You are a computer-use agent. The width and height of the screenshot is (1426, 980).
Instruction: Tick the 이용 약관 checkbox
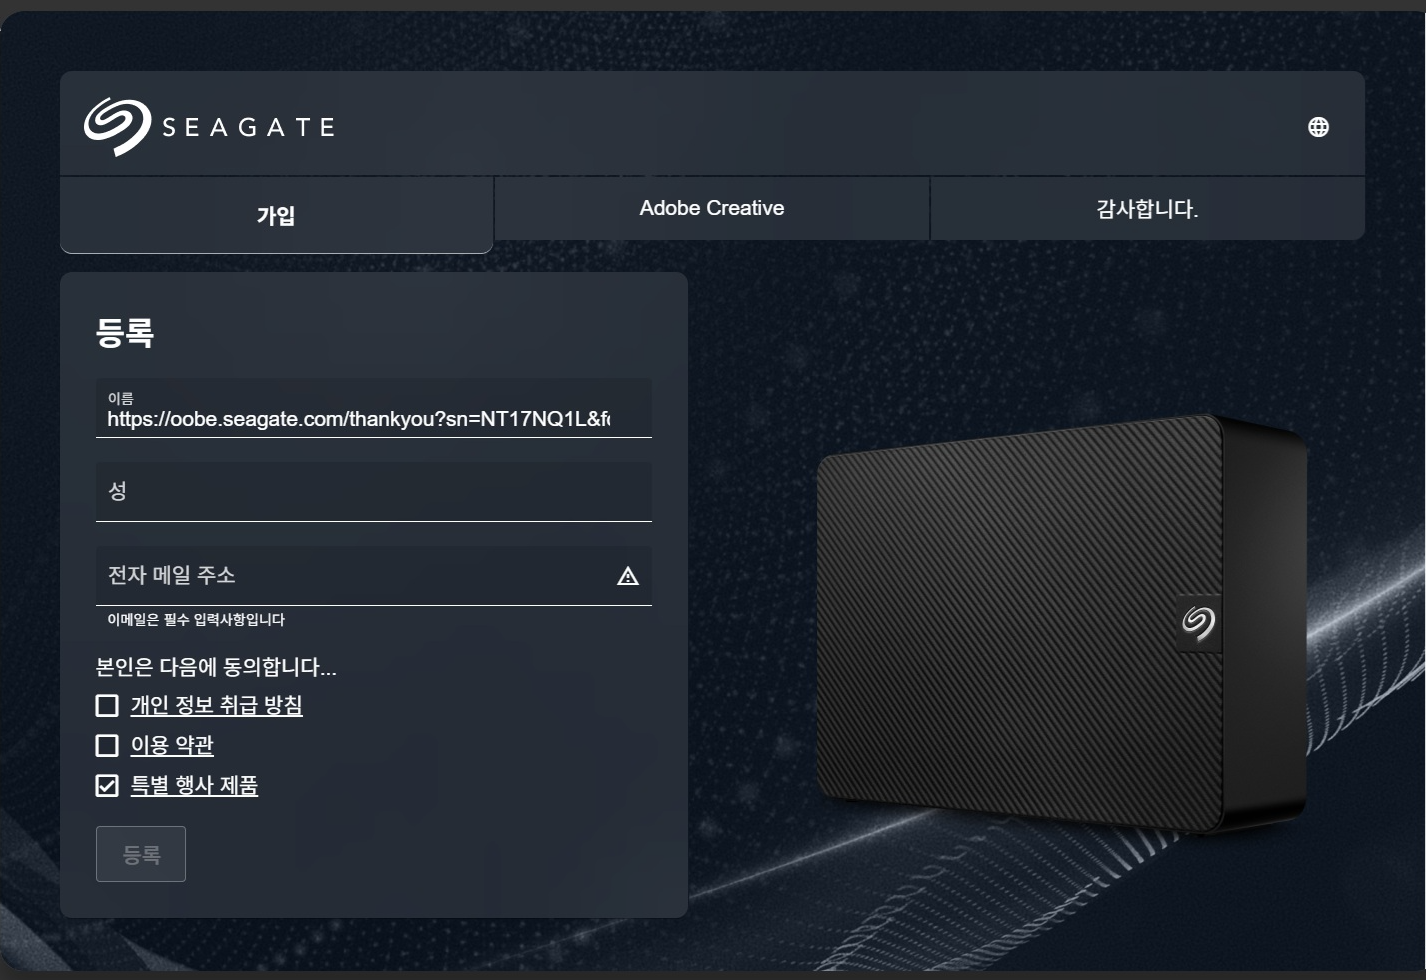[x=107, y=746]
